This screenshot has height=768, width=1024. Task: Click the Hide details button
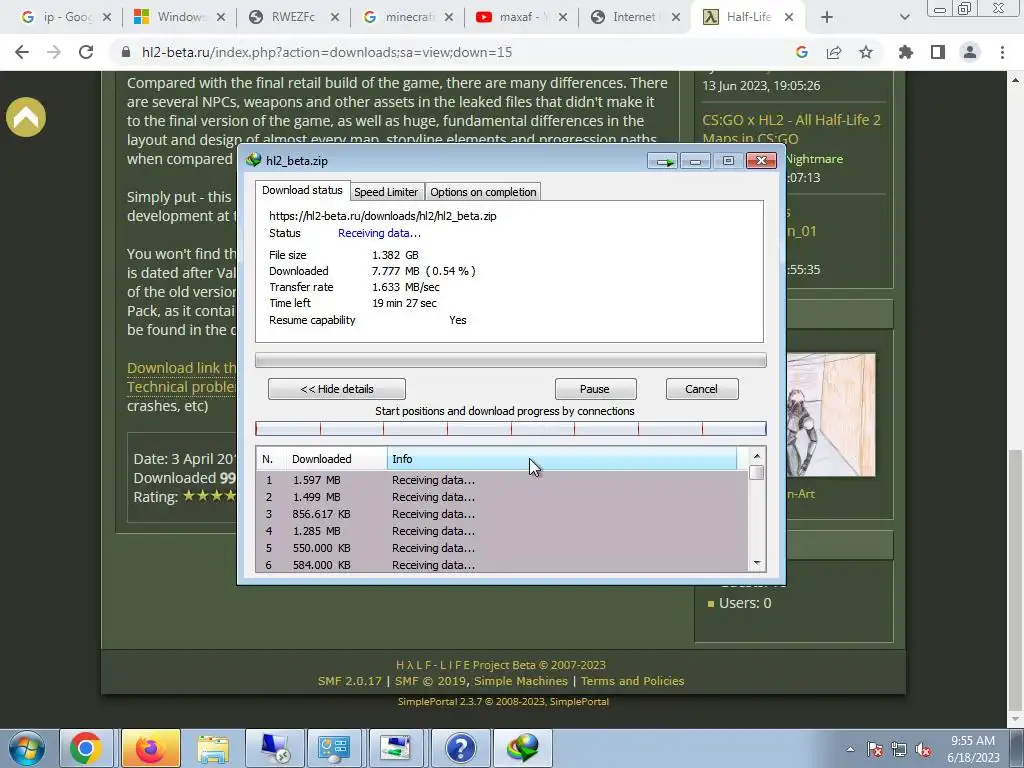336,389
